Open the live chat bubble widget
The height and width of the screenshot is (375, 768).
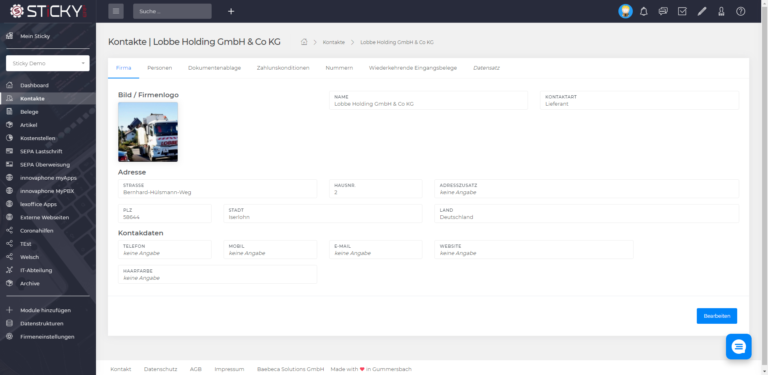click(739, 347)
